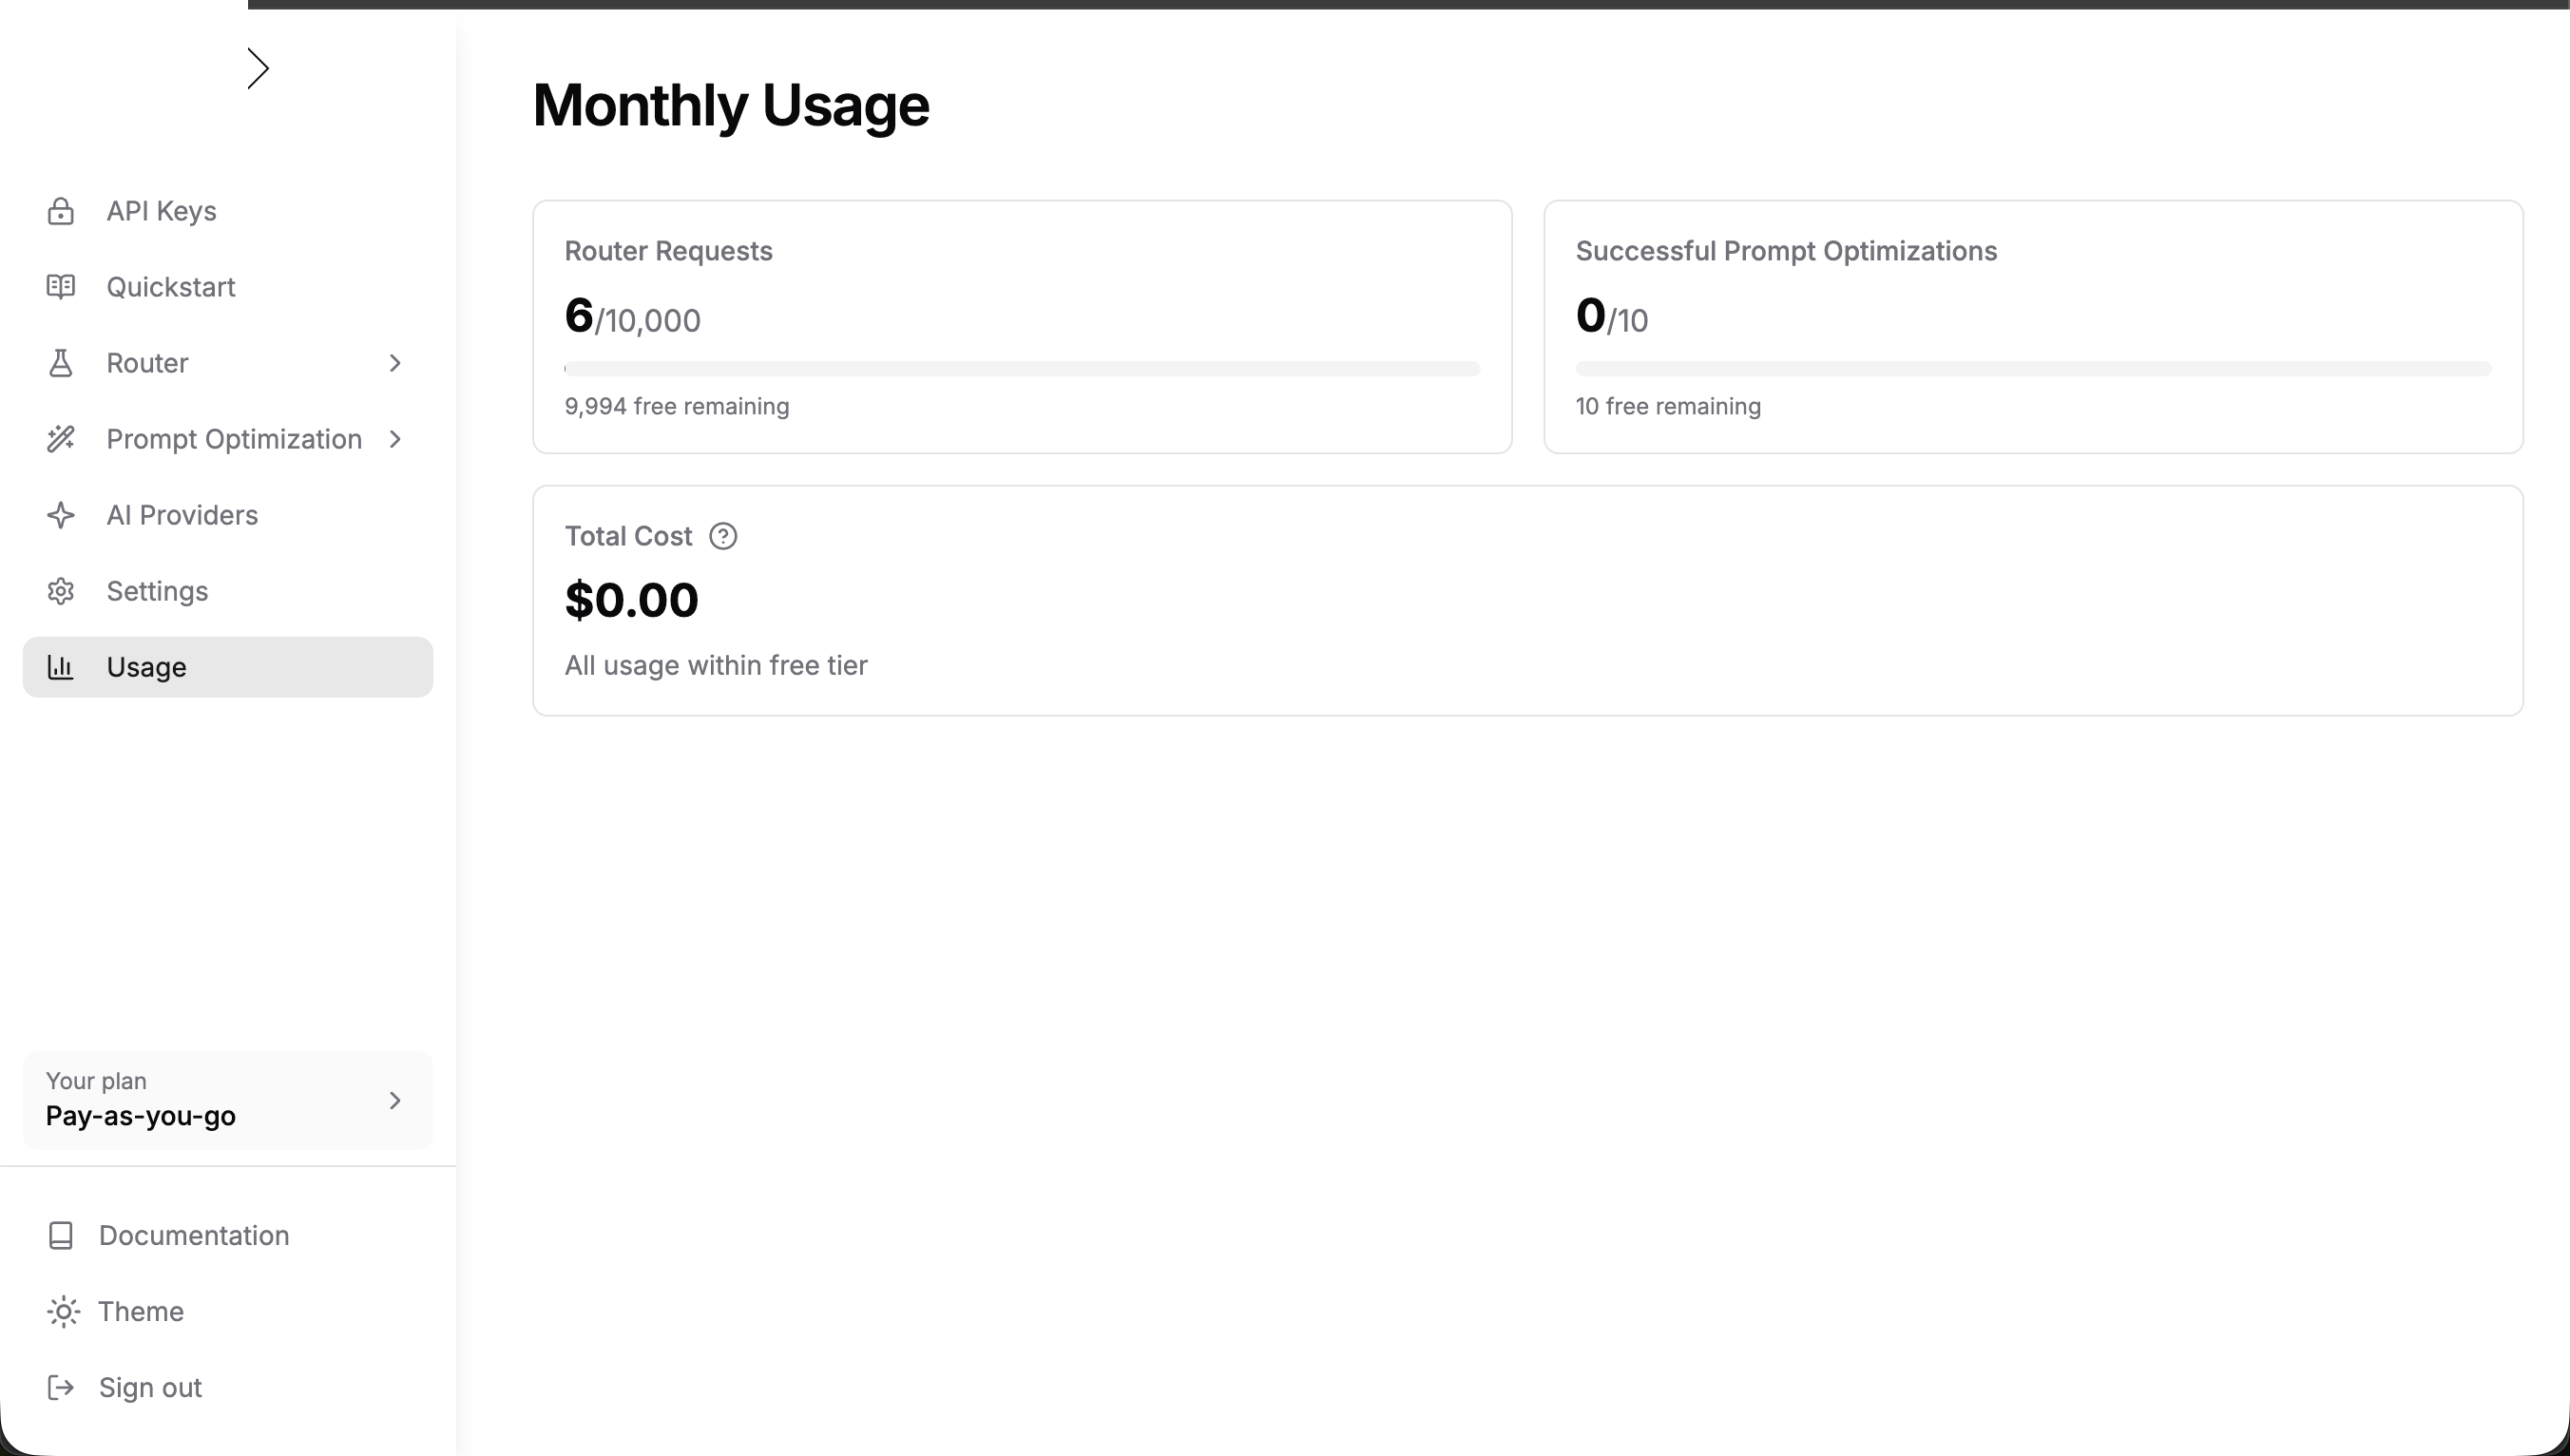Screen dimensions: 2570x1456
Task: Click the '10 free remaining' text
Action: point(1668,406)
